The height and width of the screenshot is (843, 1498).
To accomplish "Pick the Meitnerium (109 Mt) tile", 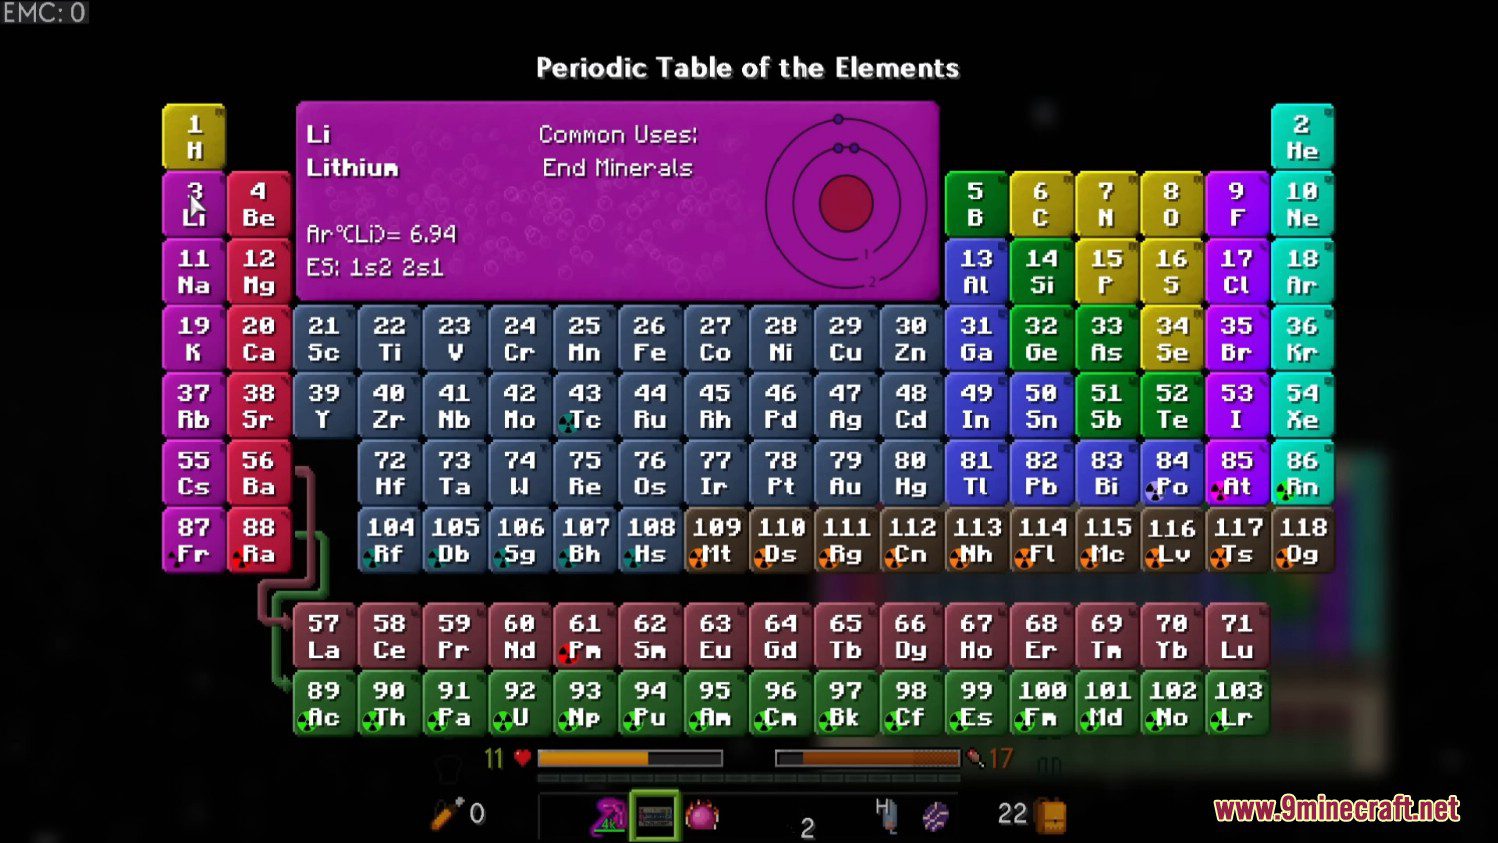I will tap(715, 540).
